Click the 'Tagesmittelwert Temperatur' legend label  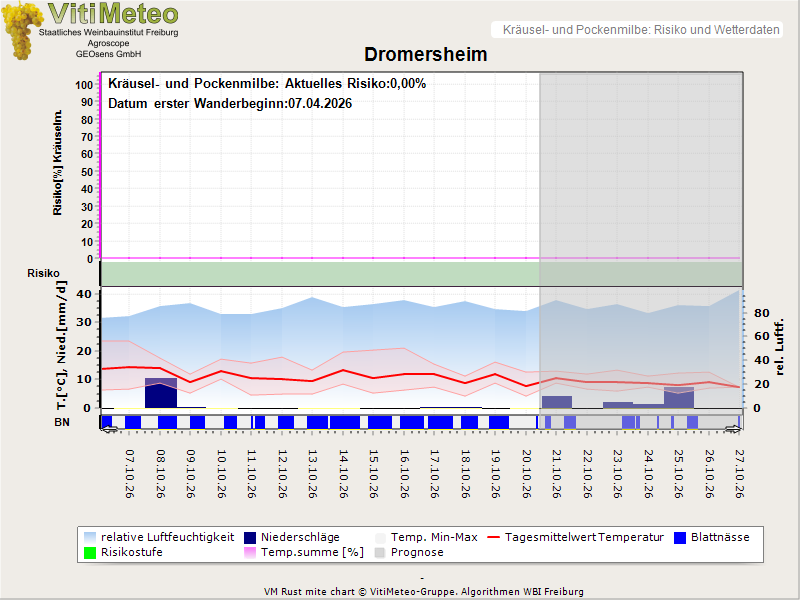coord(584,537)
